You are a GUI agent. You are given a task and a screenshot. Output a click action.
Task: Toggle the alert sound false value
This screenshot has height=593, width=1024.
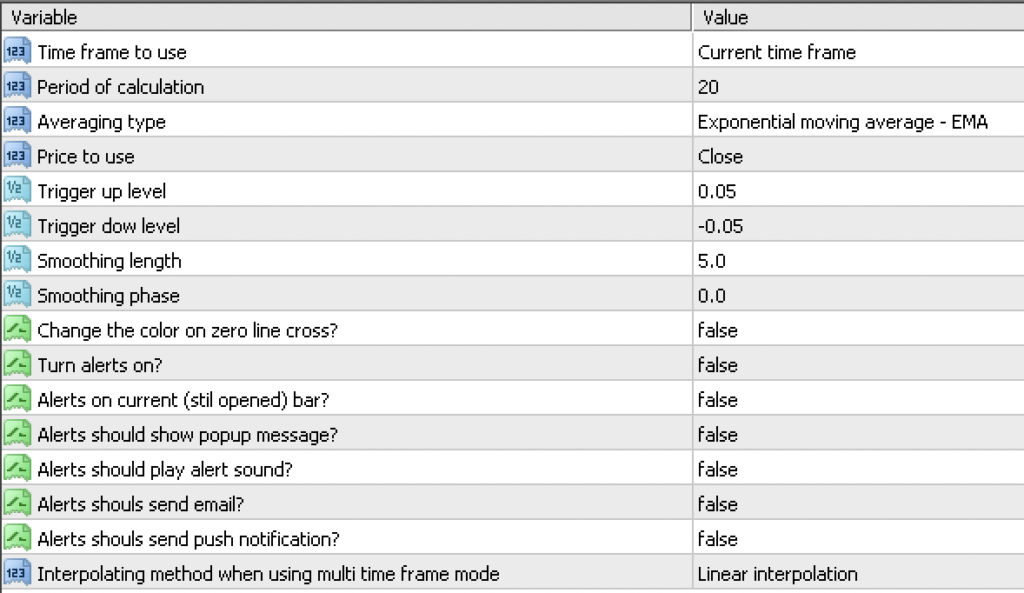[x=717, y=469]
